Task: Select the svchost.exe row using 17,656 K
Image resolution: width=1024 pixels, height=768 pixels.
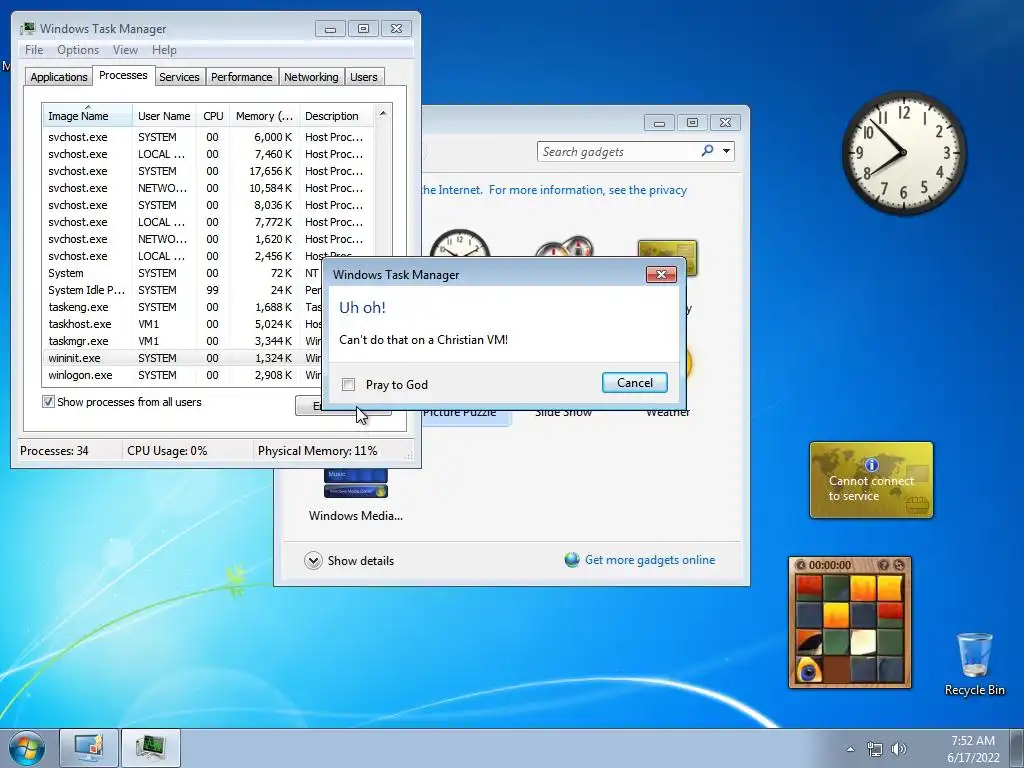Action: (x=209, y=171)
